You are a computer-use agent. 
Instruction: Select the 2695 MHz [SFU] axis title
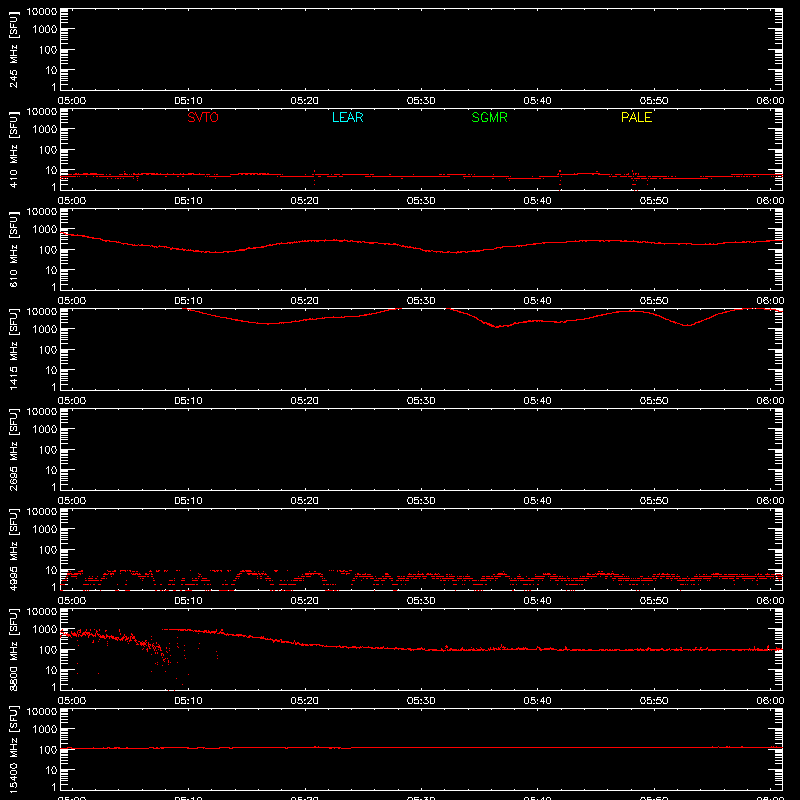click(13, 449)
